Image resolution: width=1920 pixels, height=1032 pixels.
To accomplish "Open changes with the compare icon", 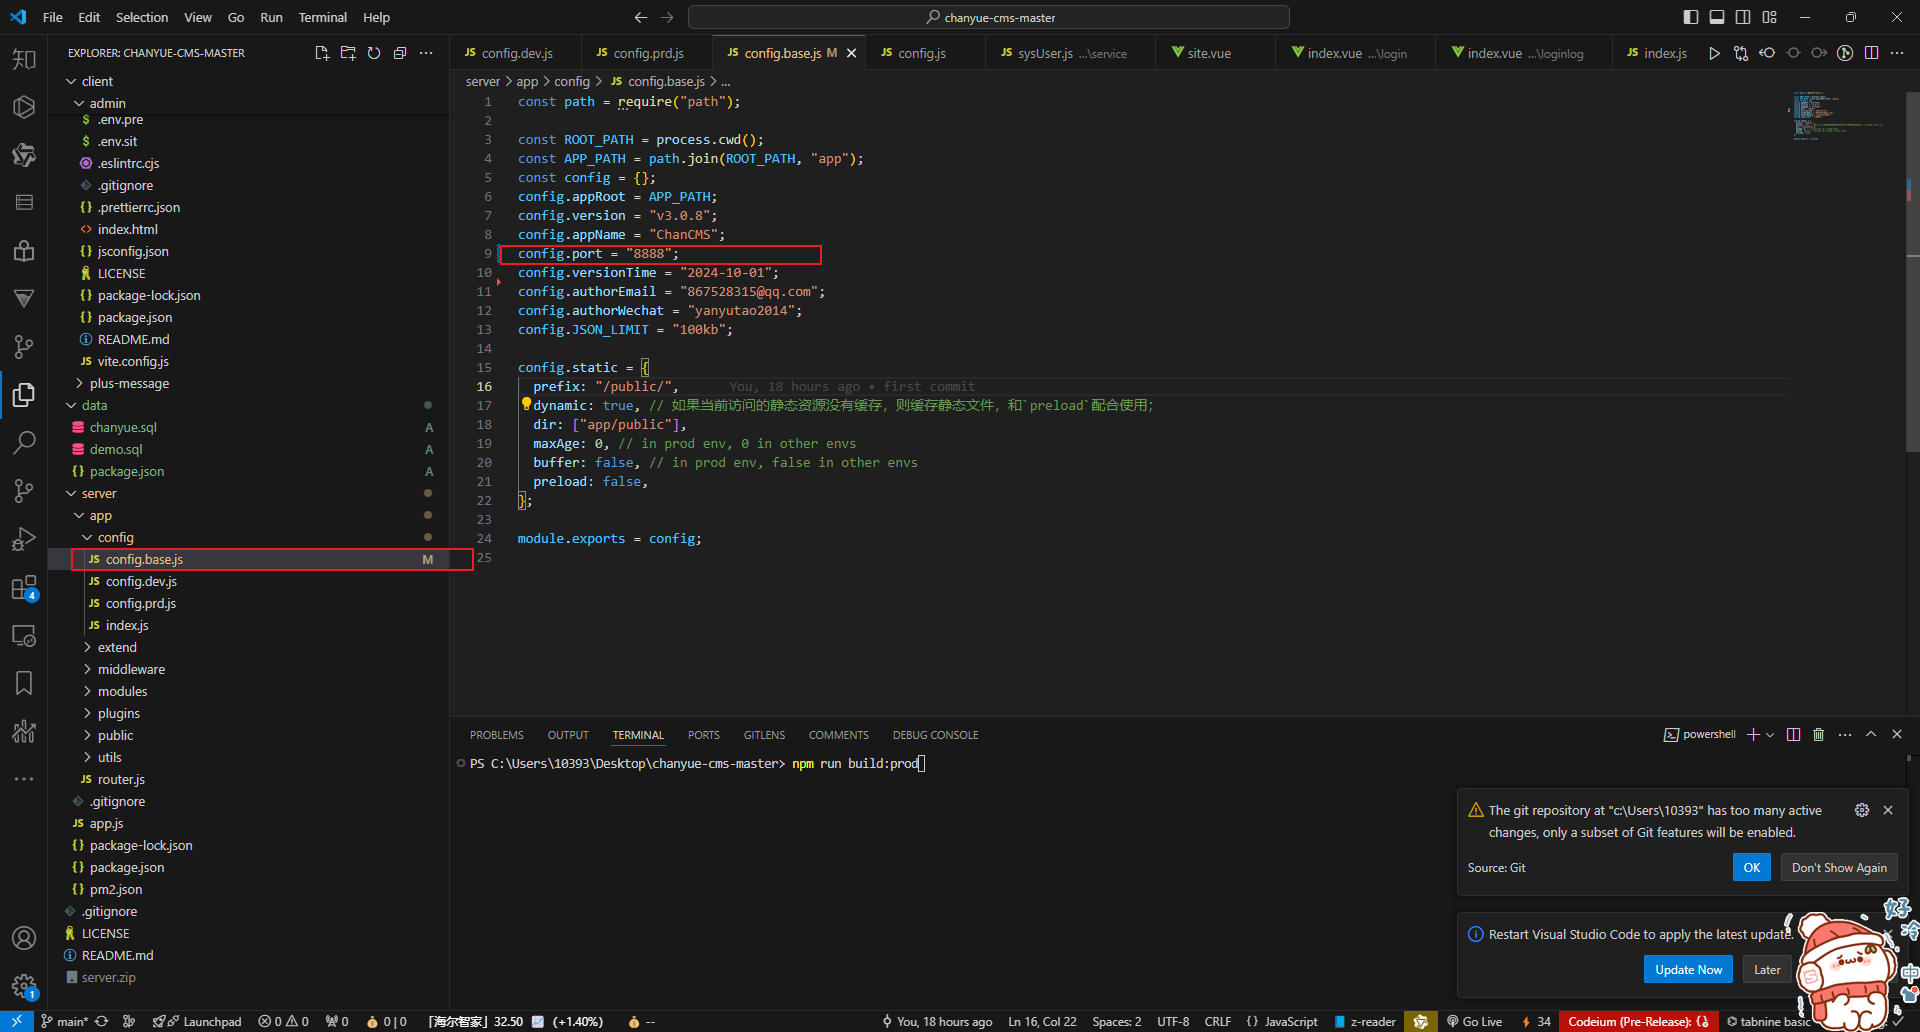I will (x=1741, y=53).
